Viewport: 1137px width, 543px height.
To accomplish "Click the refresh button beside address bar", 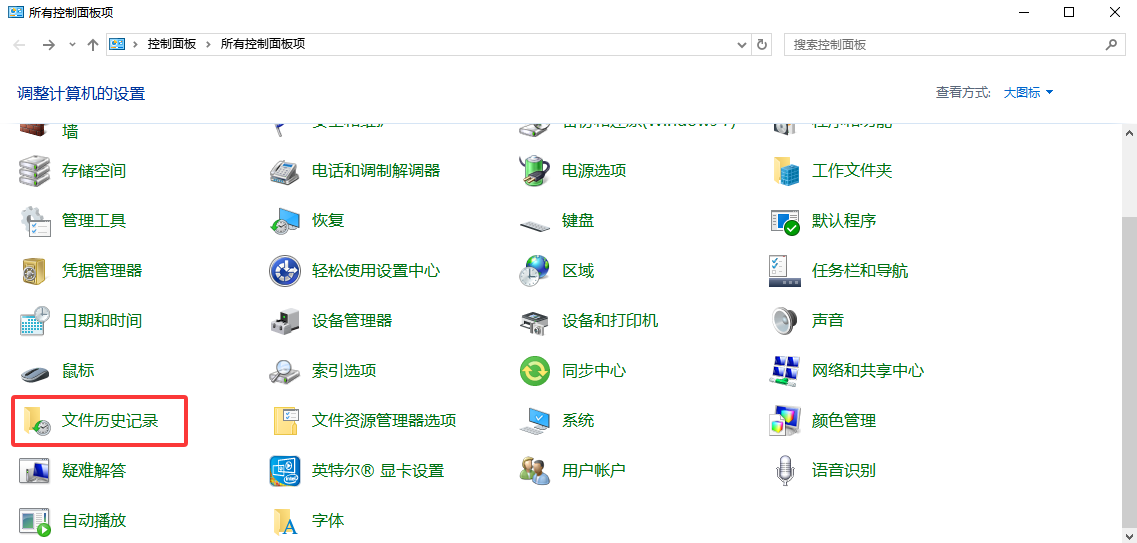I will coord(761,44).
